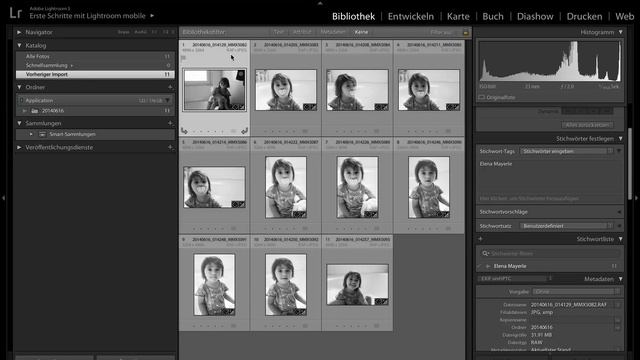The width and height of the screenshot is (640, 360).
Task: Click badge icon on photo 11 thumbnail
Action: 381,302
